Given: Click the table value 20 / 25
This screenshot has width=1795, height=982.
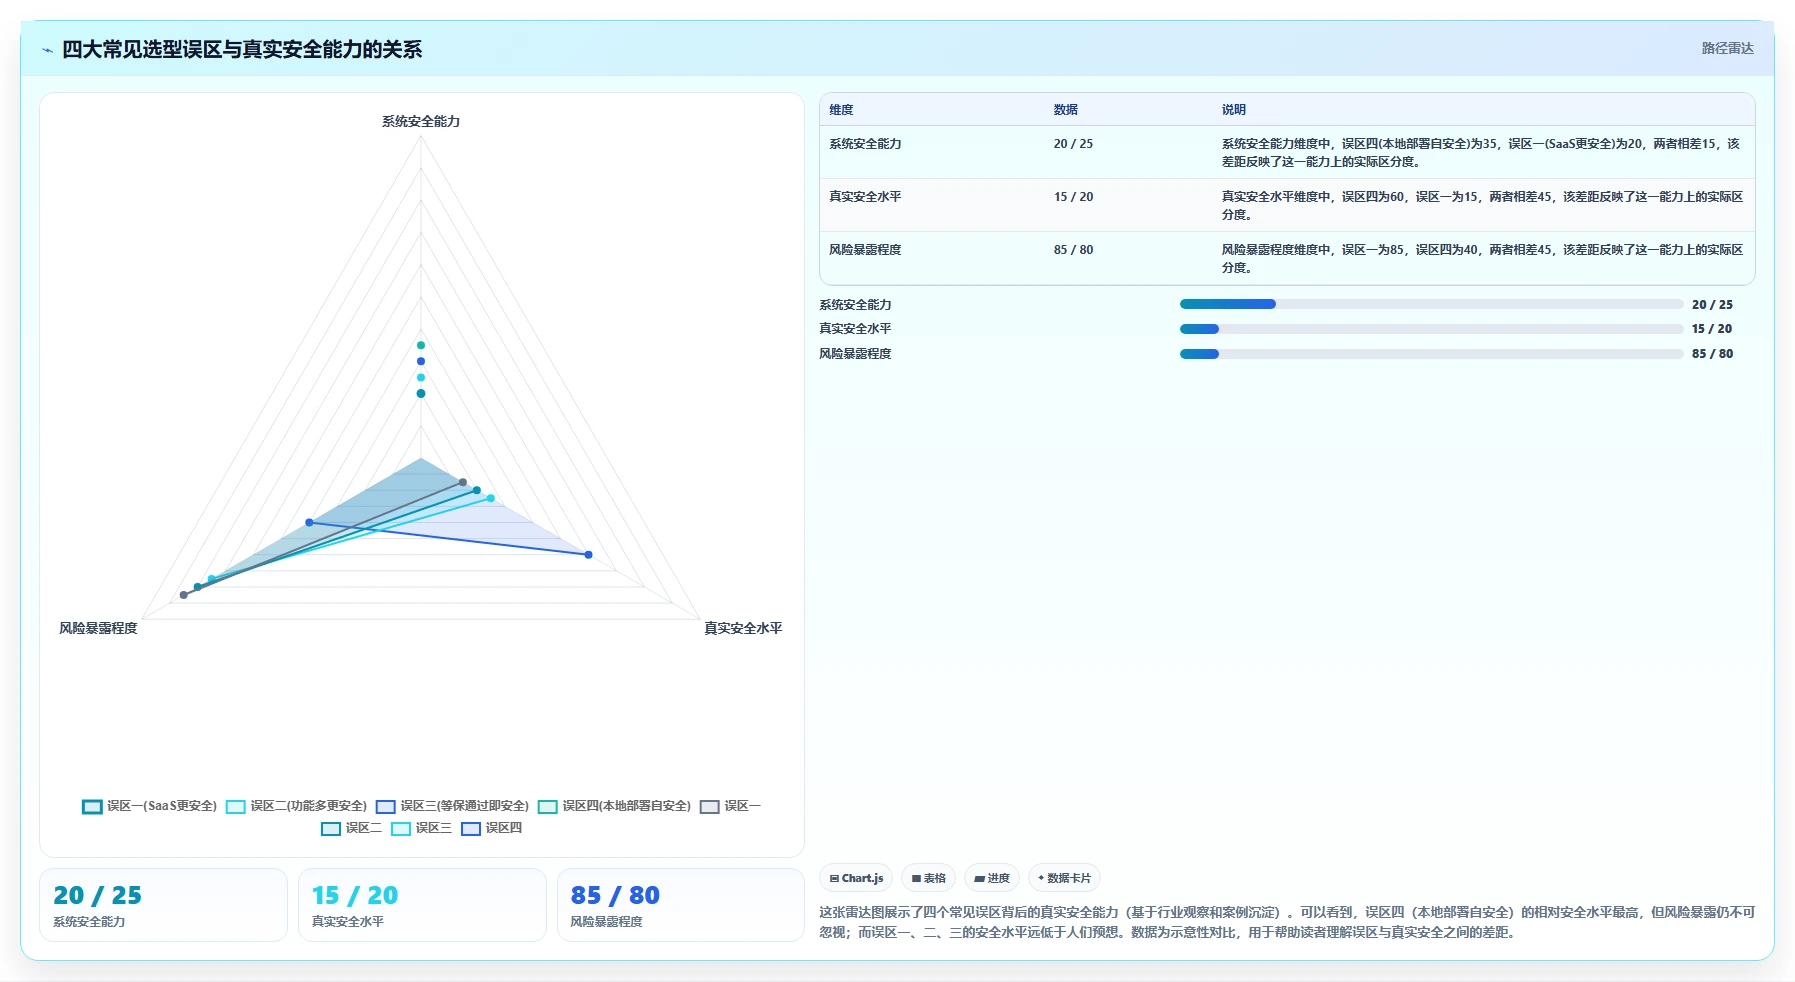Looking at the screenshot, I should coord(1073,144).
